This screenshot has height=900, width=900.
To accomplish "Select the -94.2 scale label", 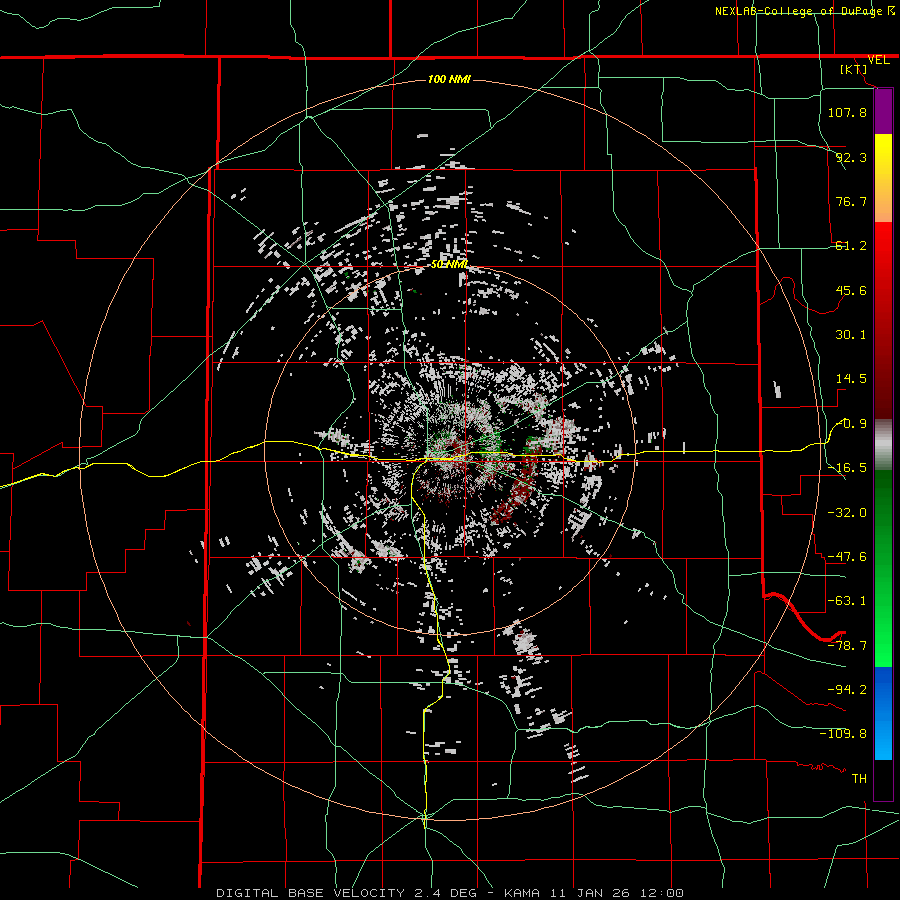I will [x=847, y=690].
